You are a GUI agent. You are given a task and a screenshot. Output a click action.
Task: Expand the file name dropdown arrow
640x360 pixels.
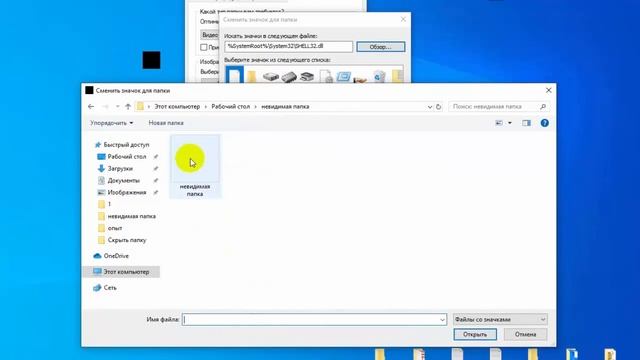442,320
